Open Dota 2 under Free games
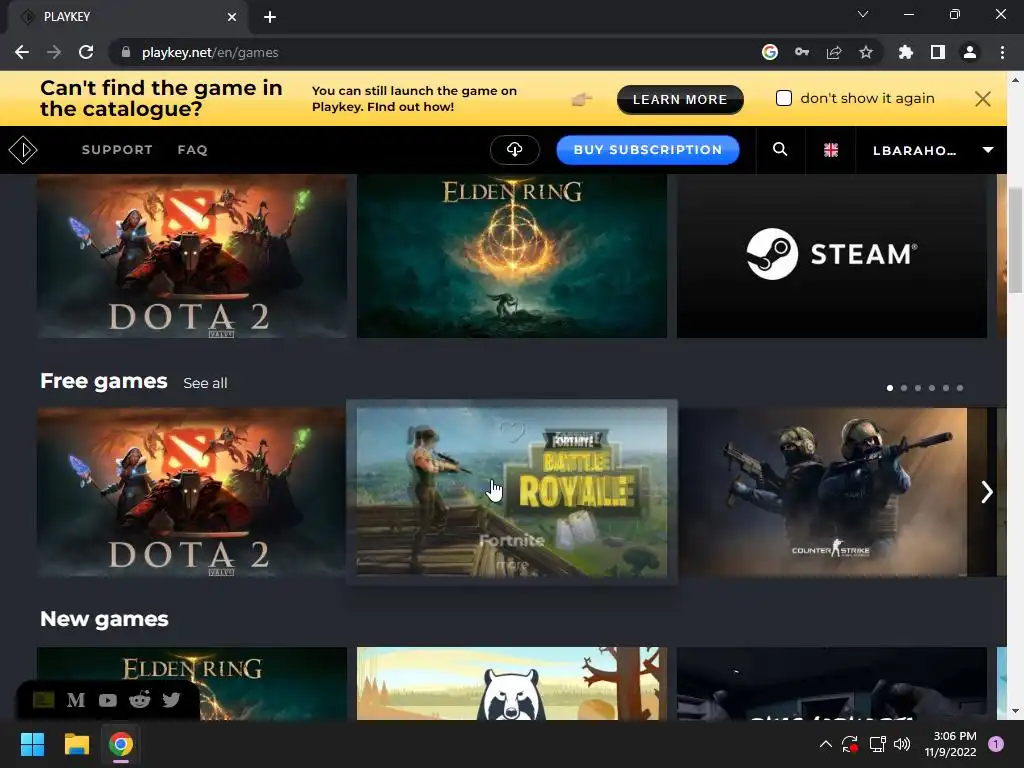 (x=191, y=492)
